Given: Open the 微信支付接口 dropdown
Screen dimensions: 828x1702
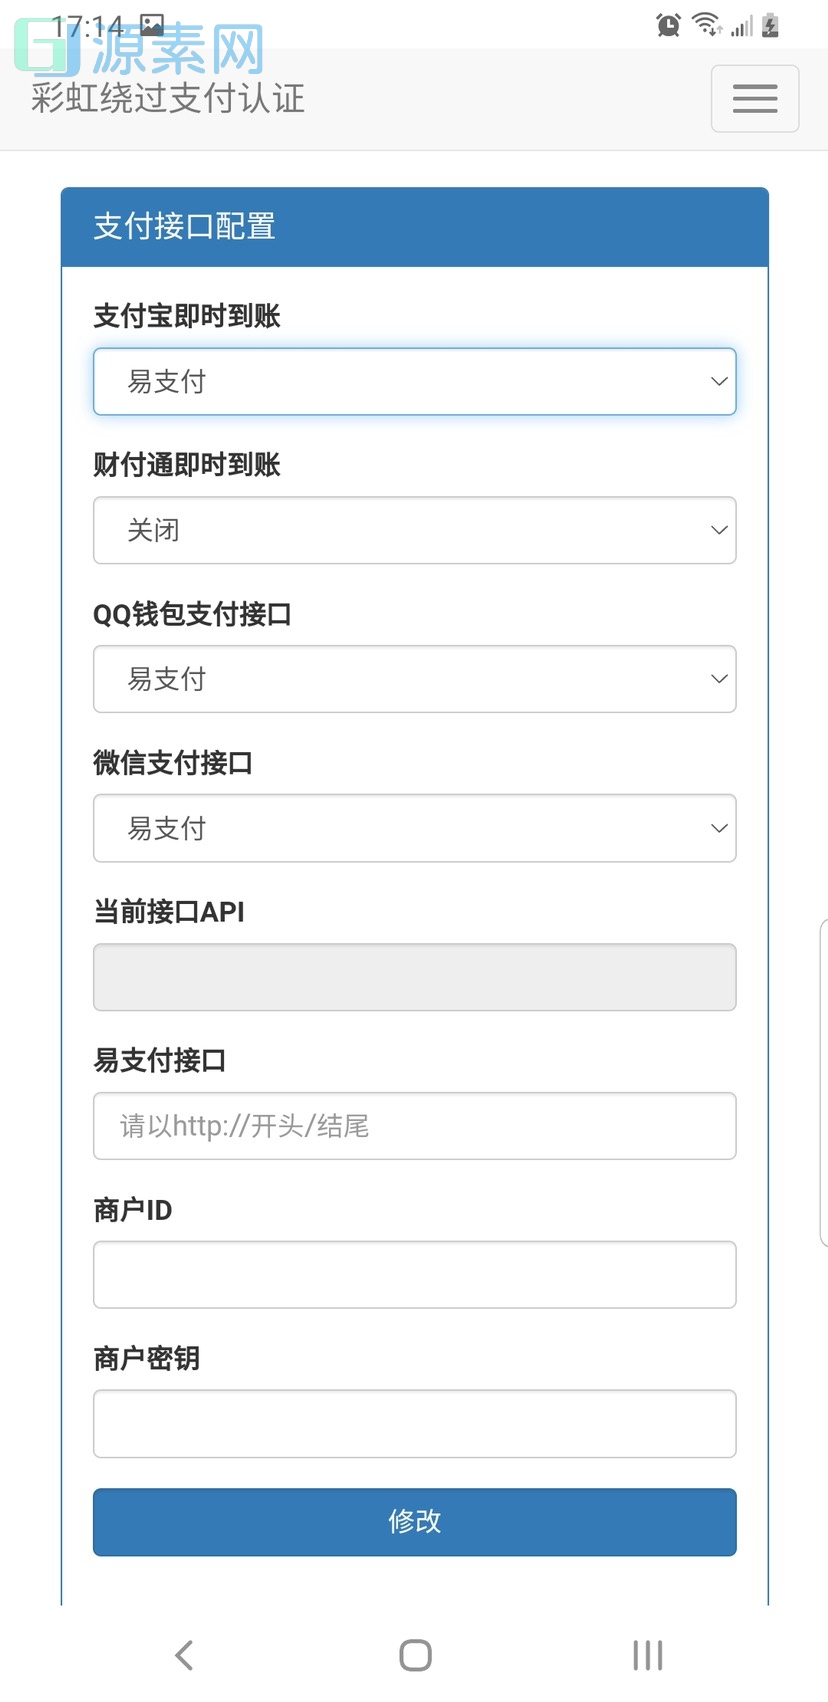Looking at the screenshot, I should 414,828.
